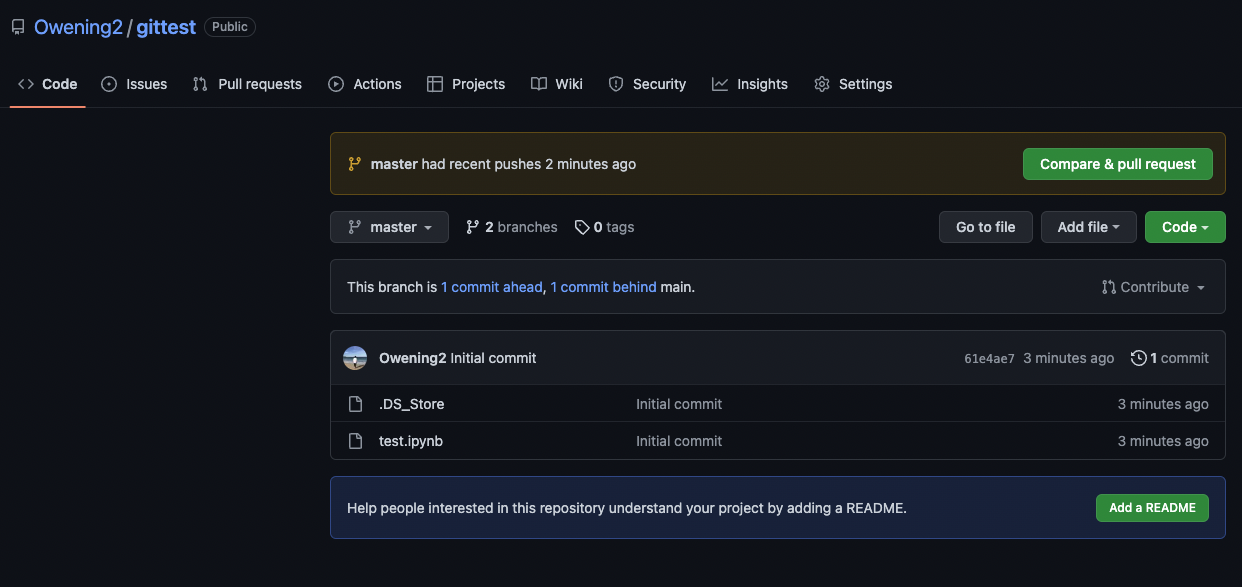
Task: Expand the Add file dropdown
Action: point(1089,227)
